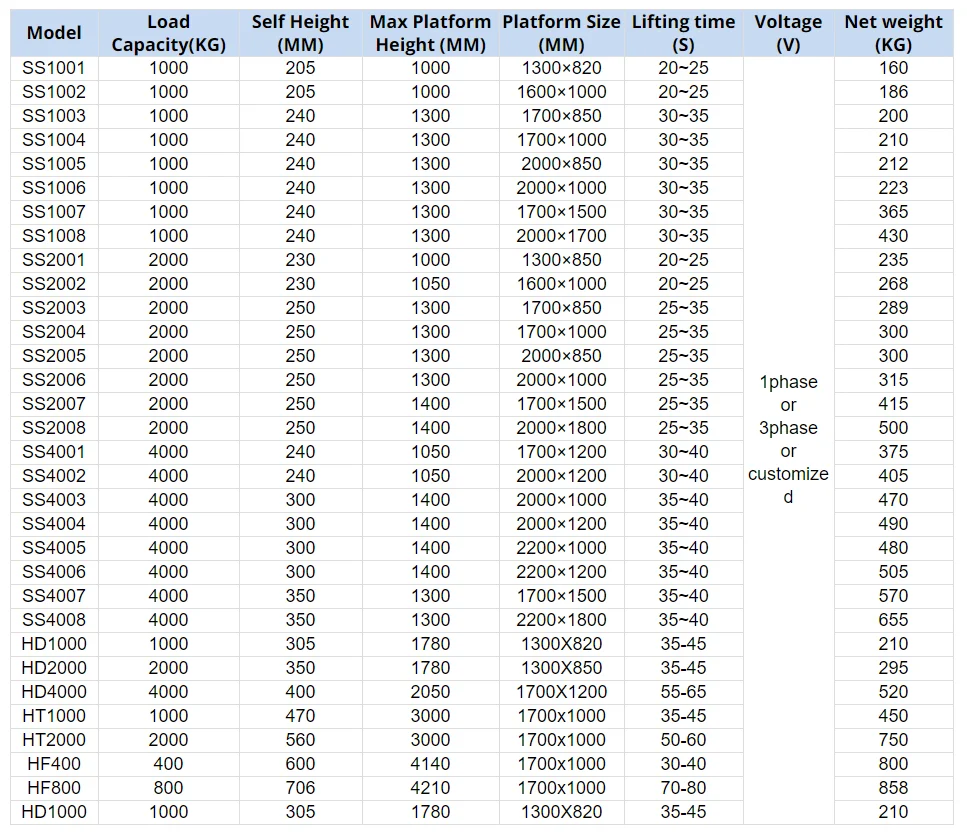
Task: Click lifting time 55-65 for HD4000
Action: click(x=683, y=693)
